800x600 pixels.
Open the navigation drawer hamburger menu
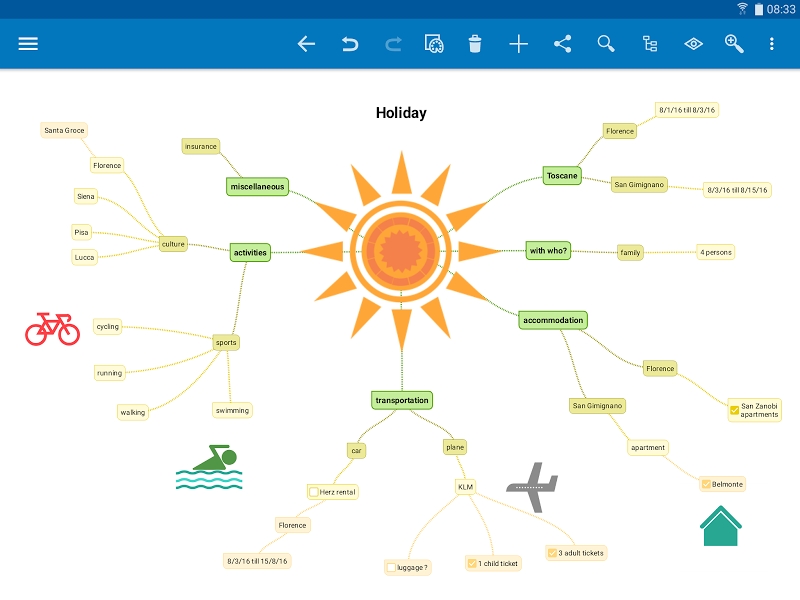pos(27,44)
